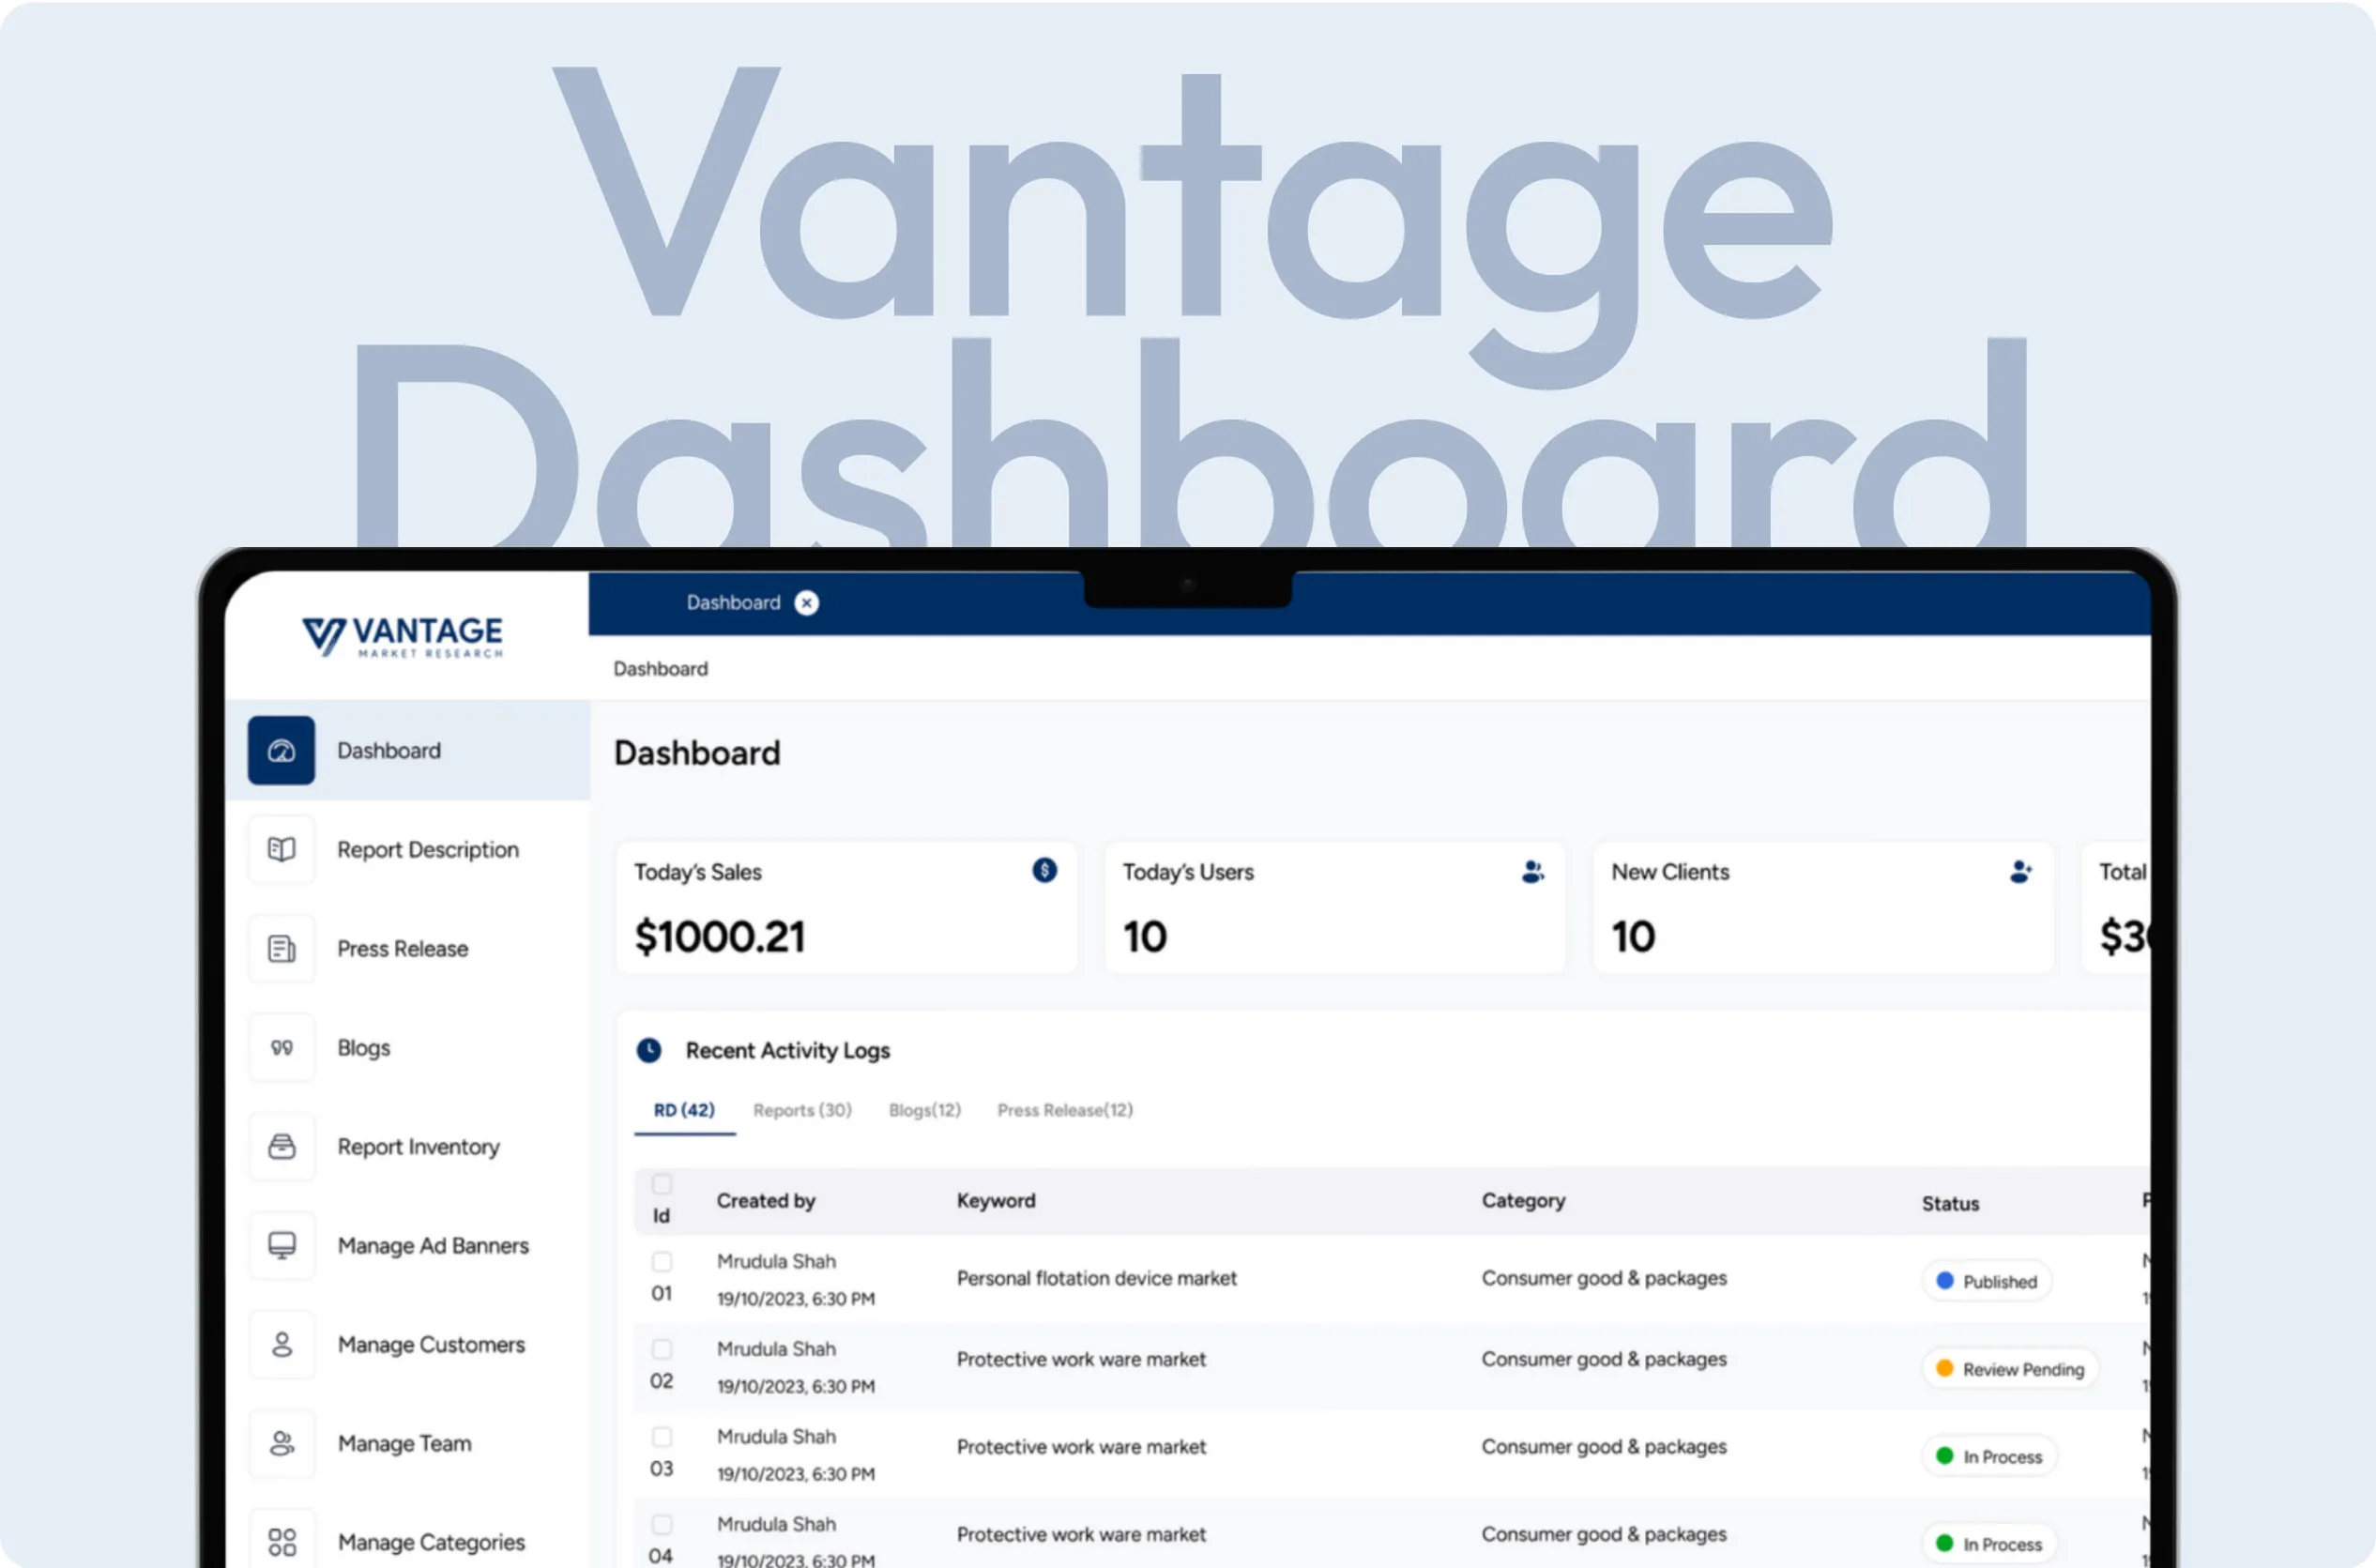Click the In Process badge in row 03
Image resolution: width=2376 pixels, height=1568 pixels.
1989,1456
